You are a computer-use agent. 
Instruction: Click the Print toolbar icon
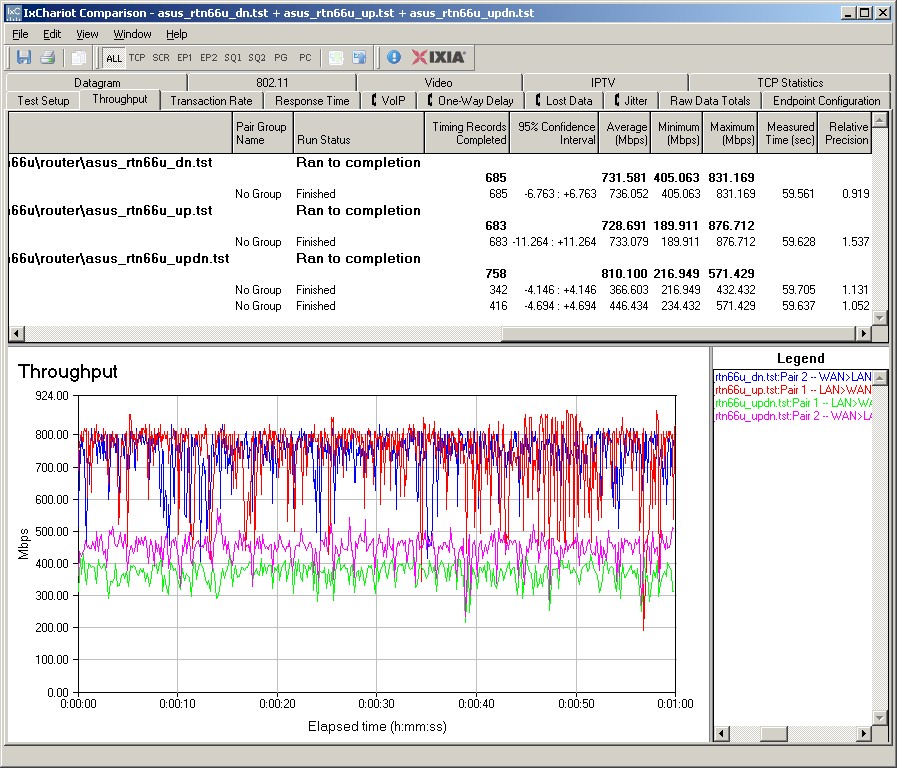click(47, 57)
